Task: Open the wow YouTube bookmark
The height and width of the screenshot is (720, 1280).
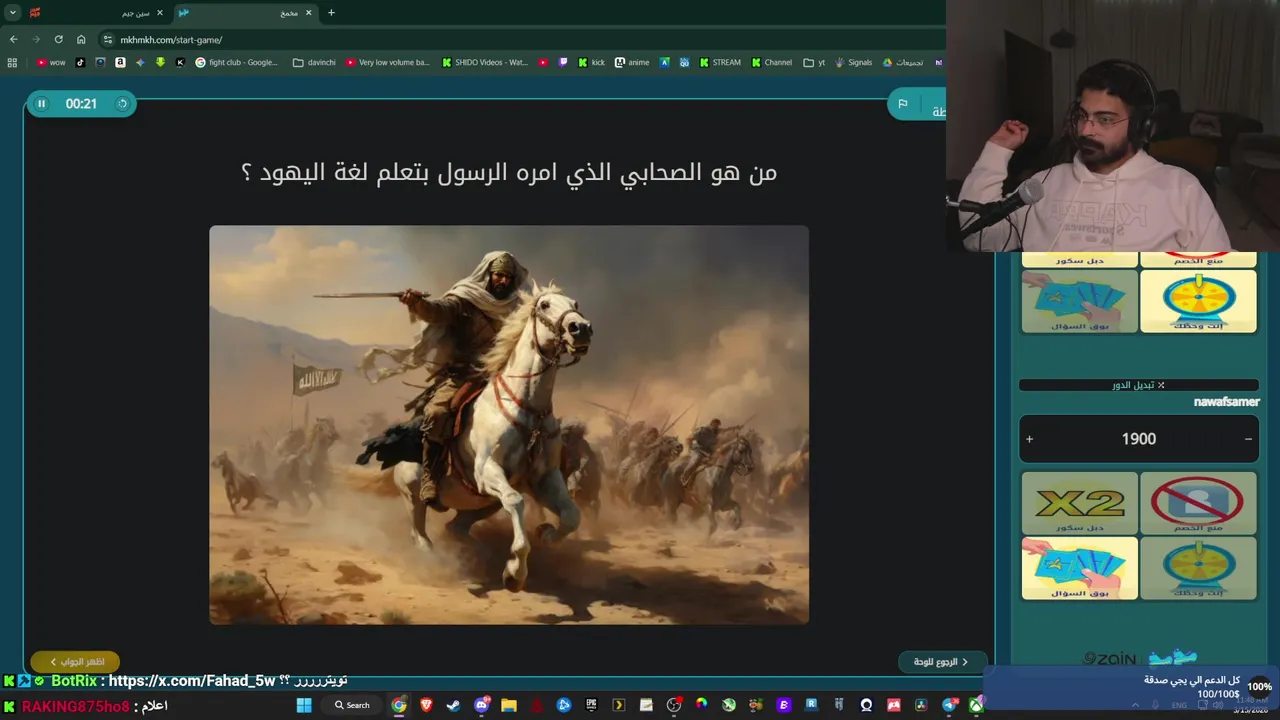Action: 51,62
